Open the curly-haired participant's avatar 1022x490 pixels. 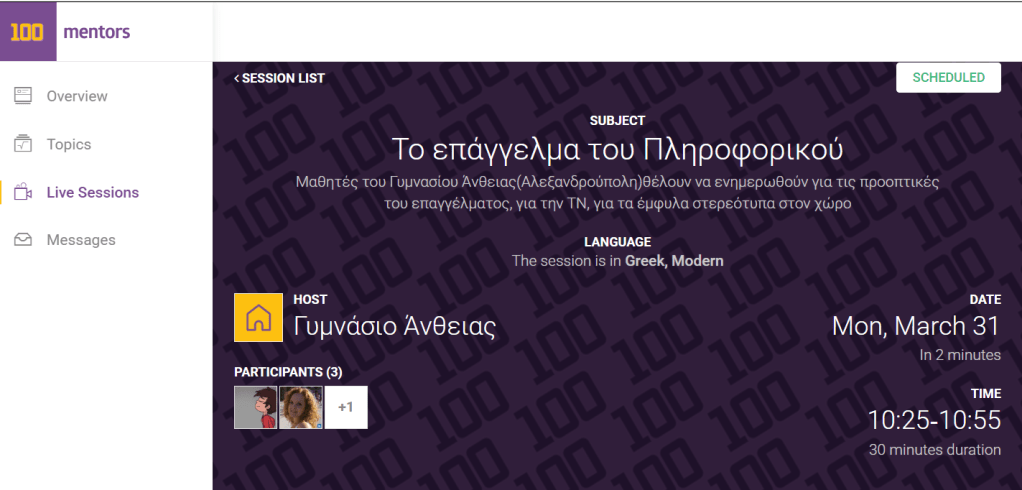point(300,407)
